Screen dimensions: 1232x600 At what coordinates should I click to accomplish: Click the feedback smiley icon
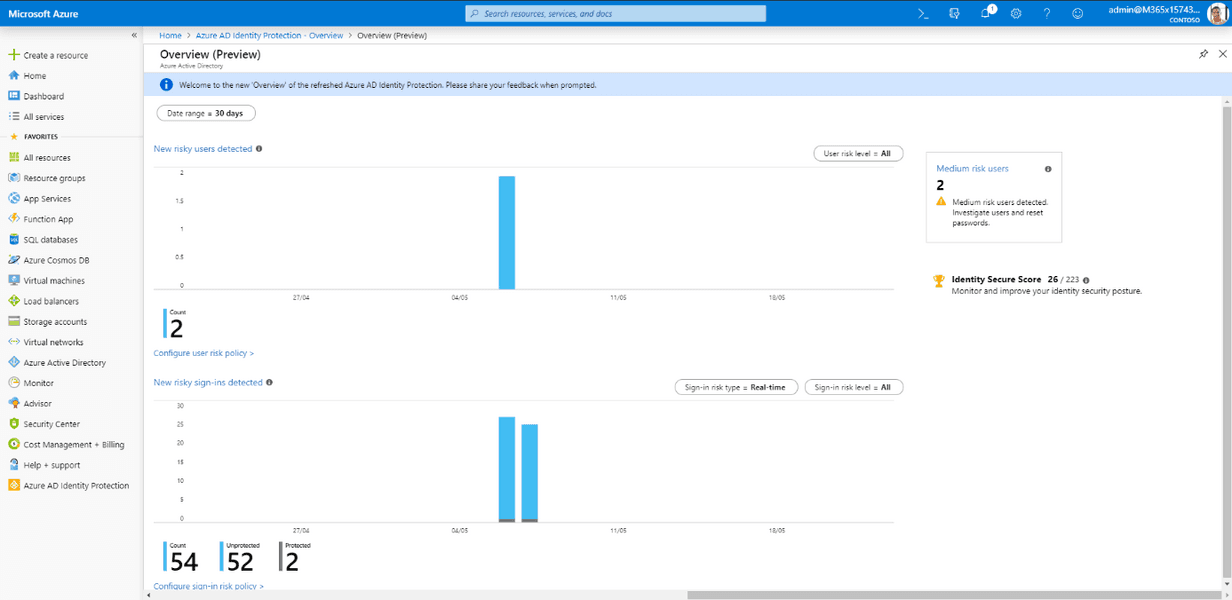(x=1077, y=13)
